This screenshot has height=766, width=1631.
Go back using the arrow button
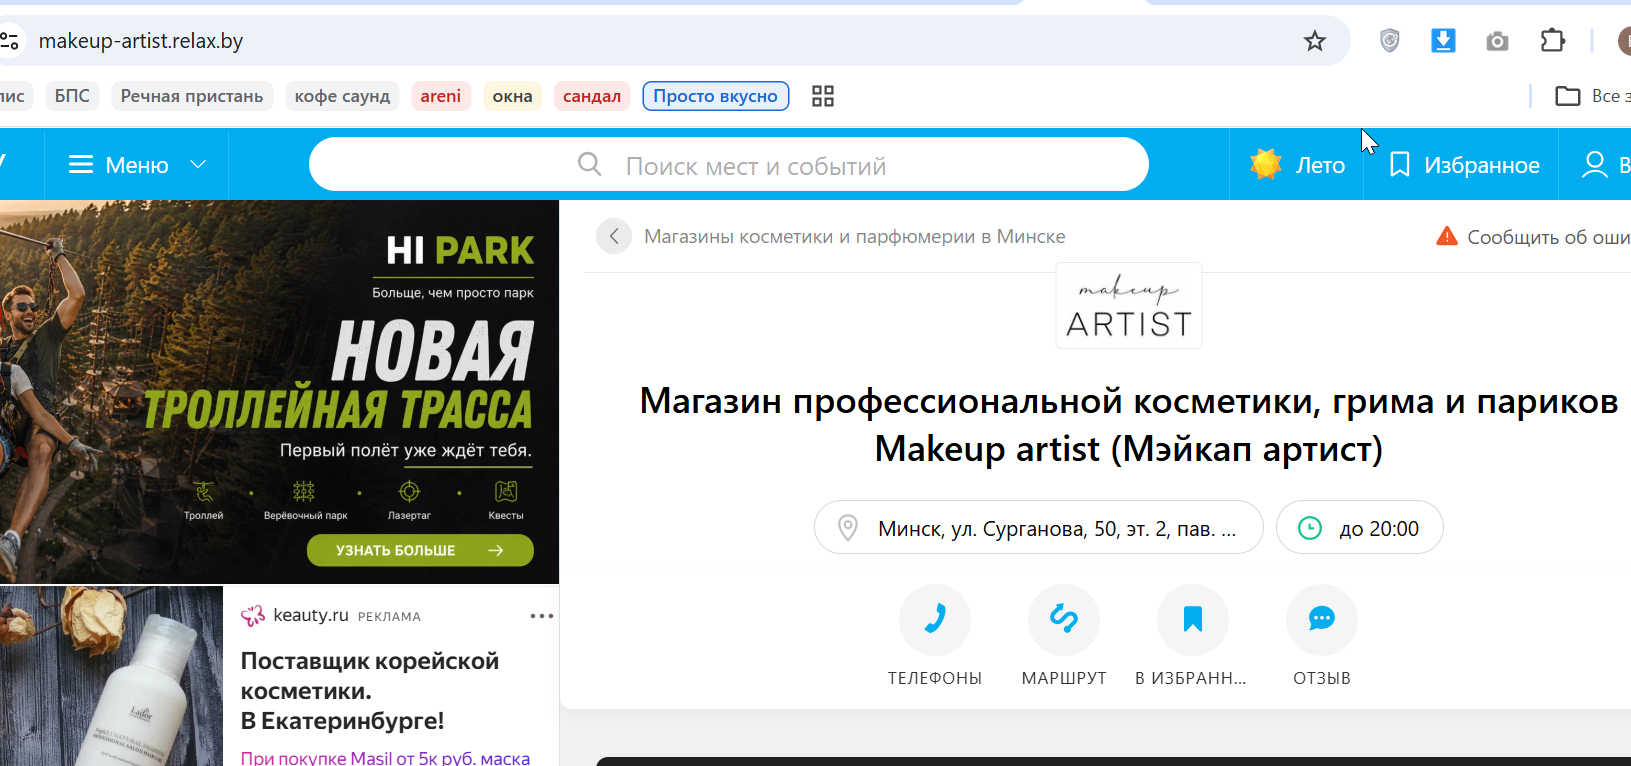[x=614, y=236]
